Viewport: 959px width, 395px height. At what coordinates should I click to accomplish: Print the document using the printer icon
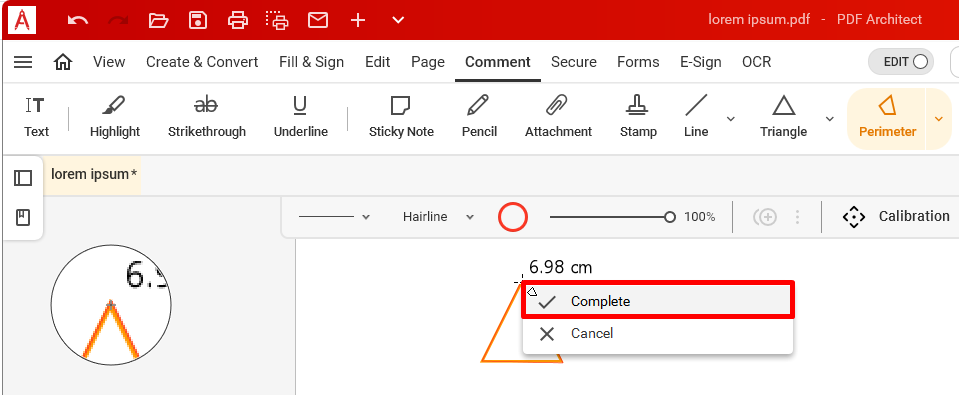click(x=237, y=20)
